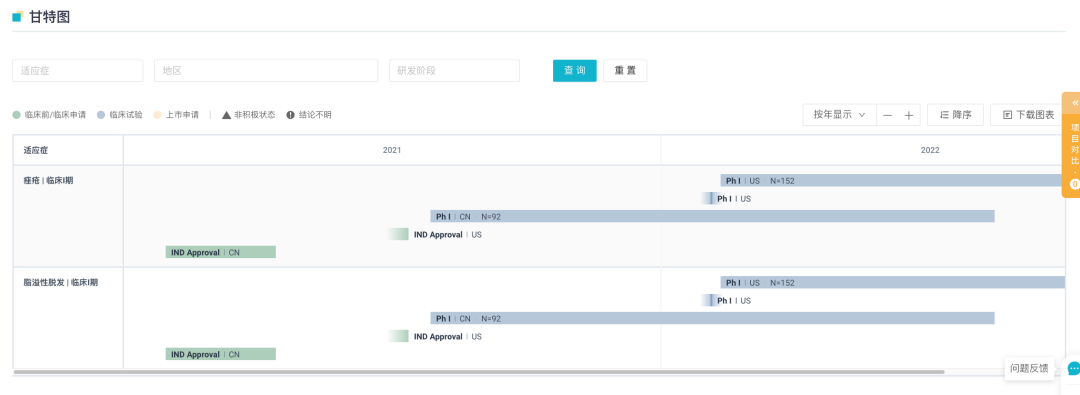Image resolution: width=1080 pixels, height=395 pixels.
Task: Click the comparison count badge 0
Action: pos(1074,184)
